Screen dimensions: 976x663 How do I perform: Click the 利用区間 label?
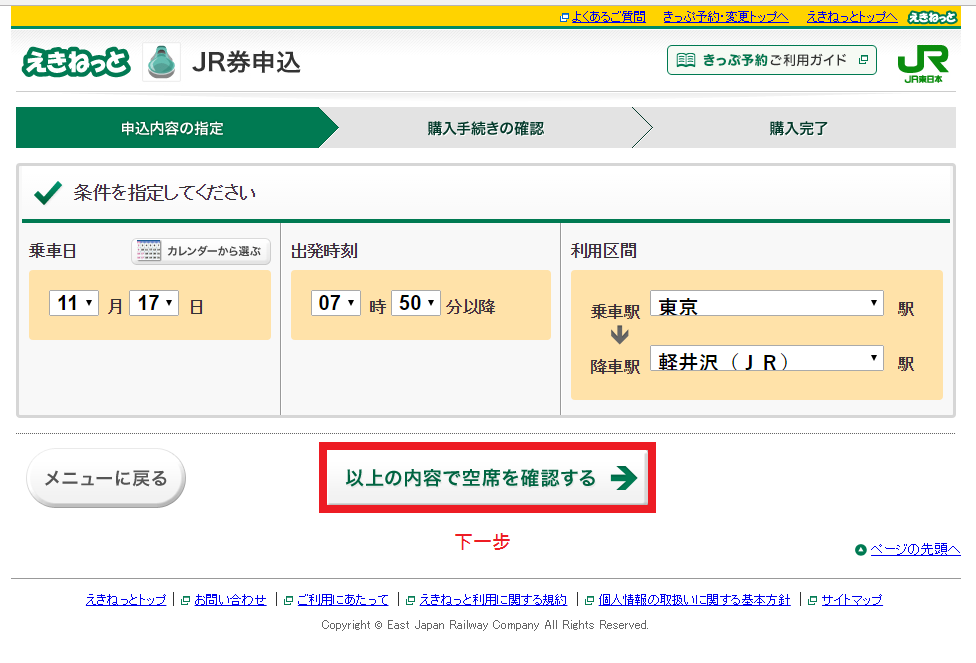(604, 251)
